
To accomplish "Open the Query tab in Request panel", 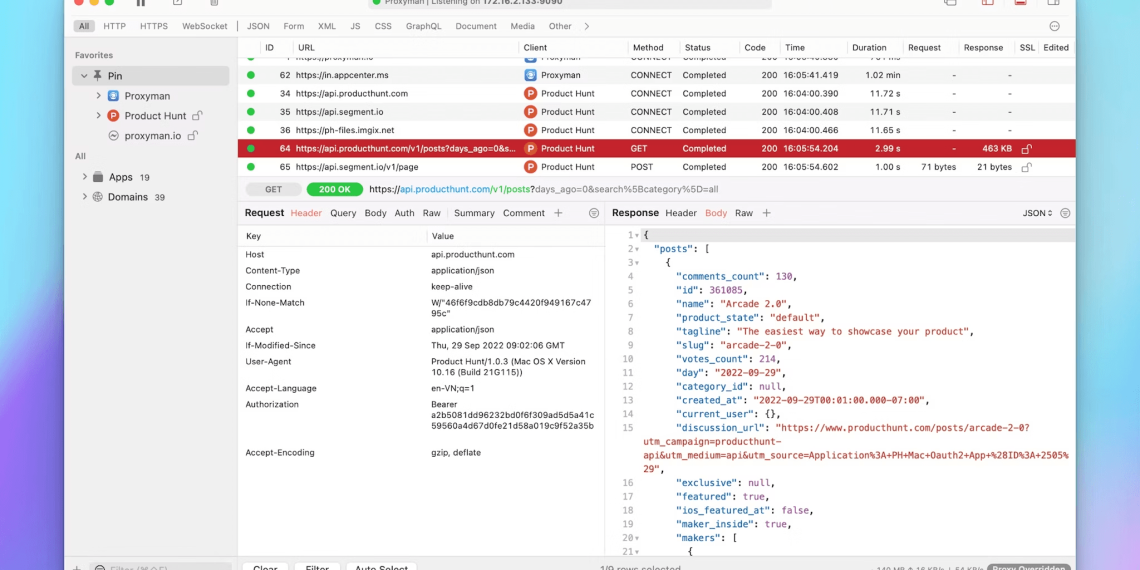I will tap(343, 213).
